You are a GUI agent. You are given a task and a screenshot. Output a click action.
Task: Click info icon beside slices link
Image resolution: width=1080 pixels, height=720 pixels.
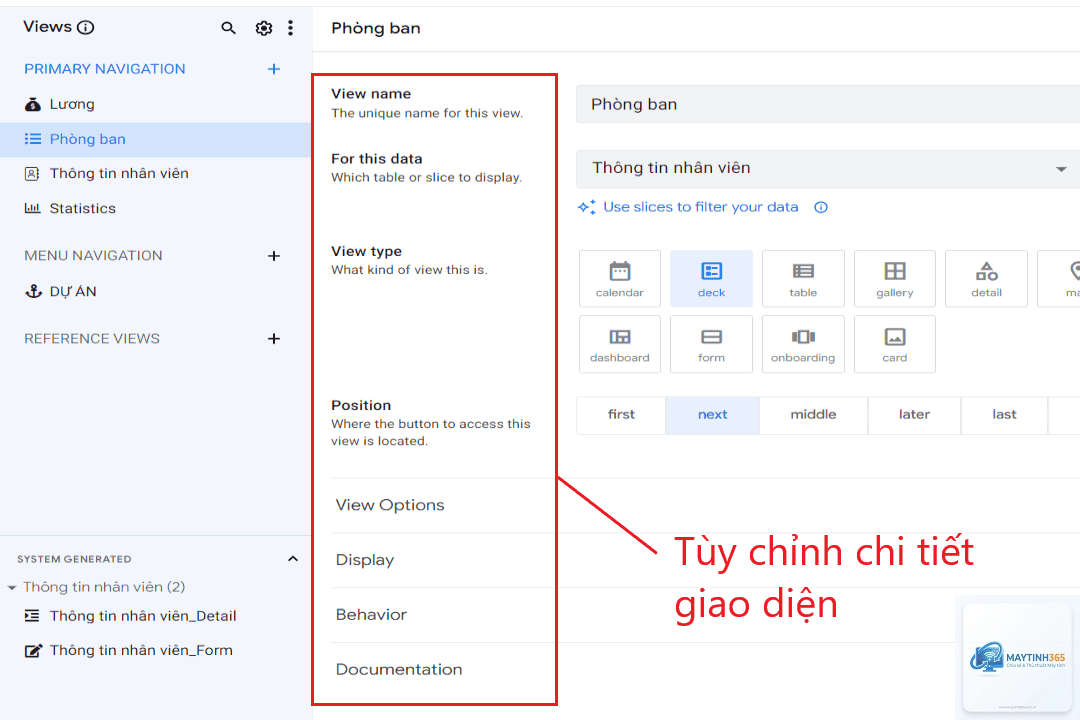click(821, 207)
